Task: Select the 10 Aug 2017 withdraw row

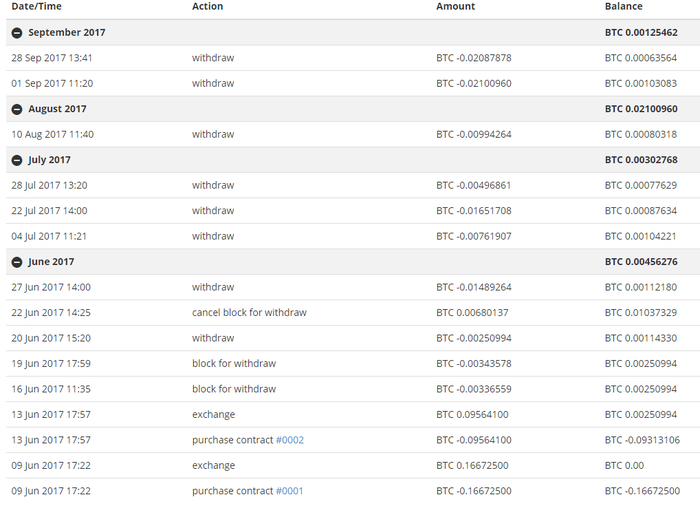Action: pos(353,134)
